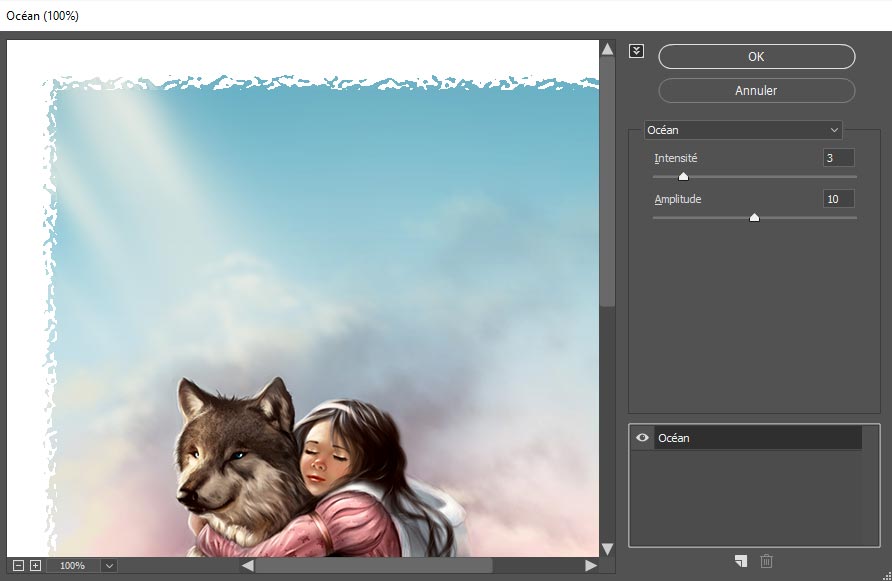Click the preview scroll down arrow
The image size is (892, 581).
click(607, 548)
